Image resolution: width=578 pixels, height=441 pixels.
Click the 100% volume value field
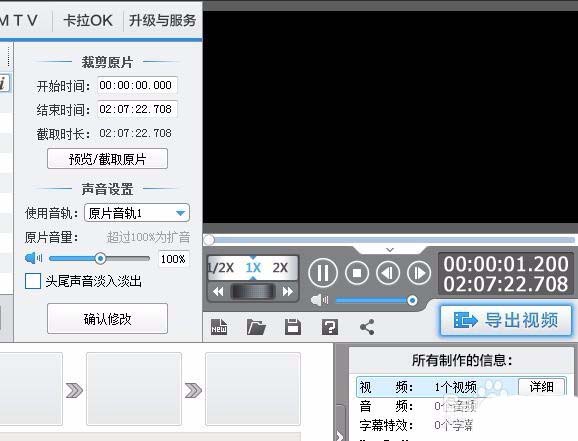(173, 258)
